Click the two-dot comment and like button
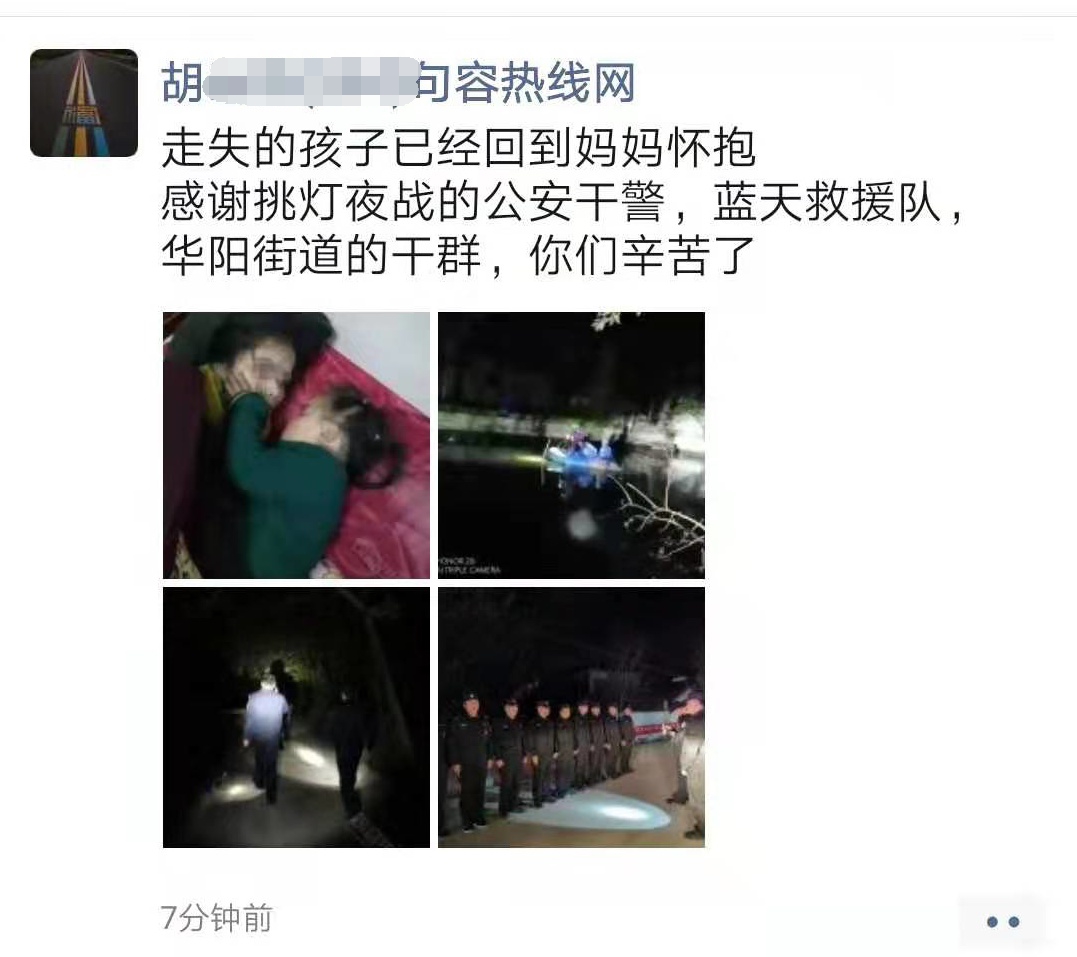This screenshot has width=1077, height=957. 1002,921
